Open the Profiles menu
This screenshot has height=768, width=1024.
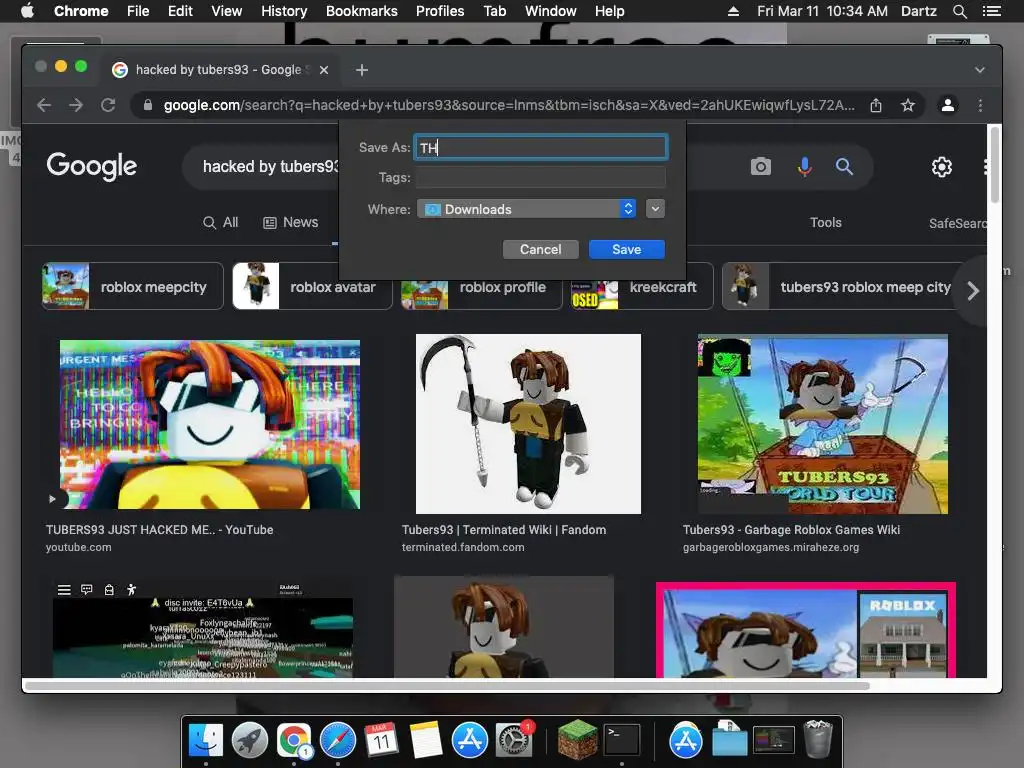pos(440,11)
